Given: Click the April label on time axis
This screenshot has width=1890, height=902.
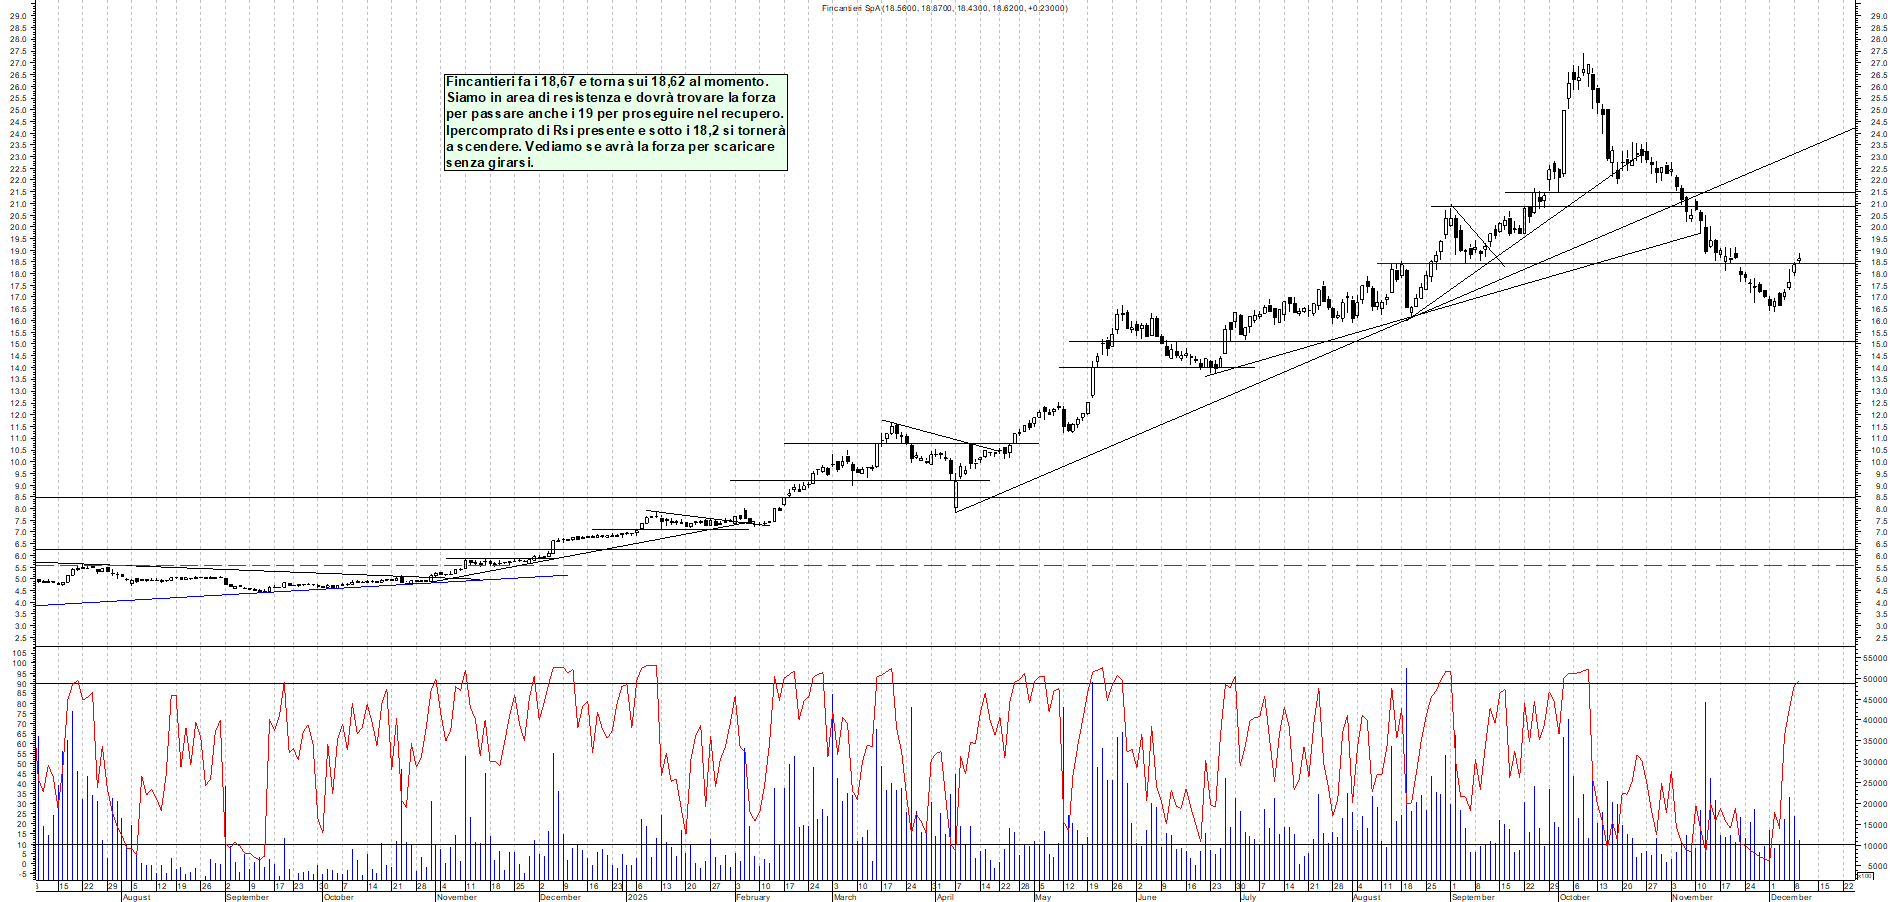Looking at the screenshot, I should [x=944, y=897].
